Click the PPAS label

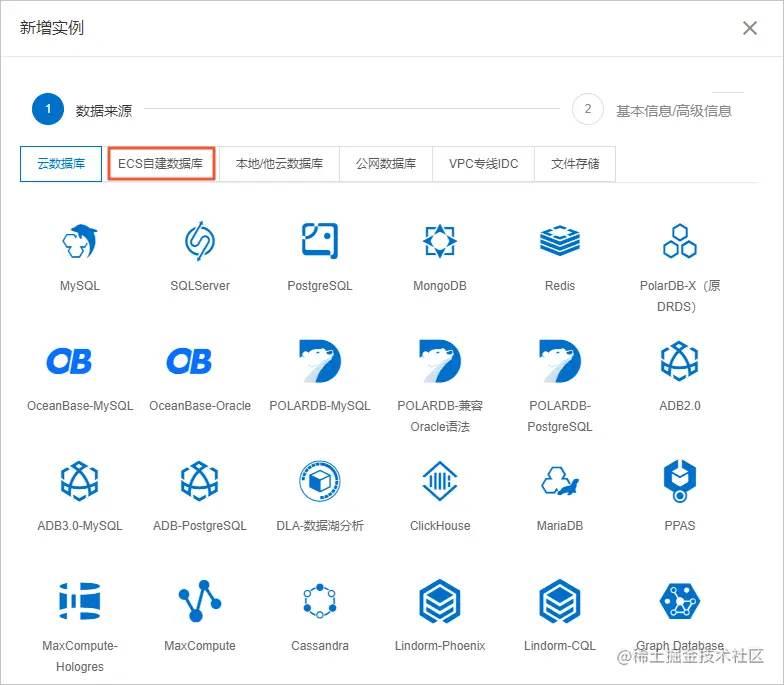tap(680, 526)
